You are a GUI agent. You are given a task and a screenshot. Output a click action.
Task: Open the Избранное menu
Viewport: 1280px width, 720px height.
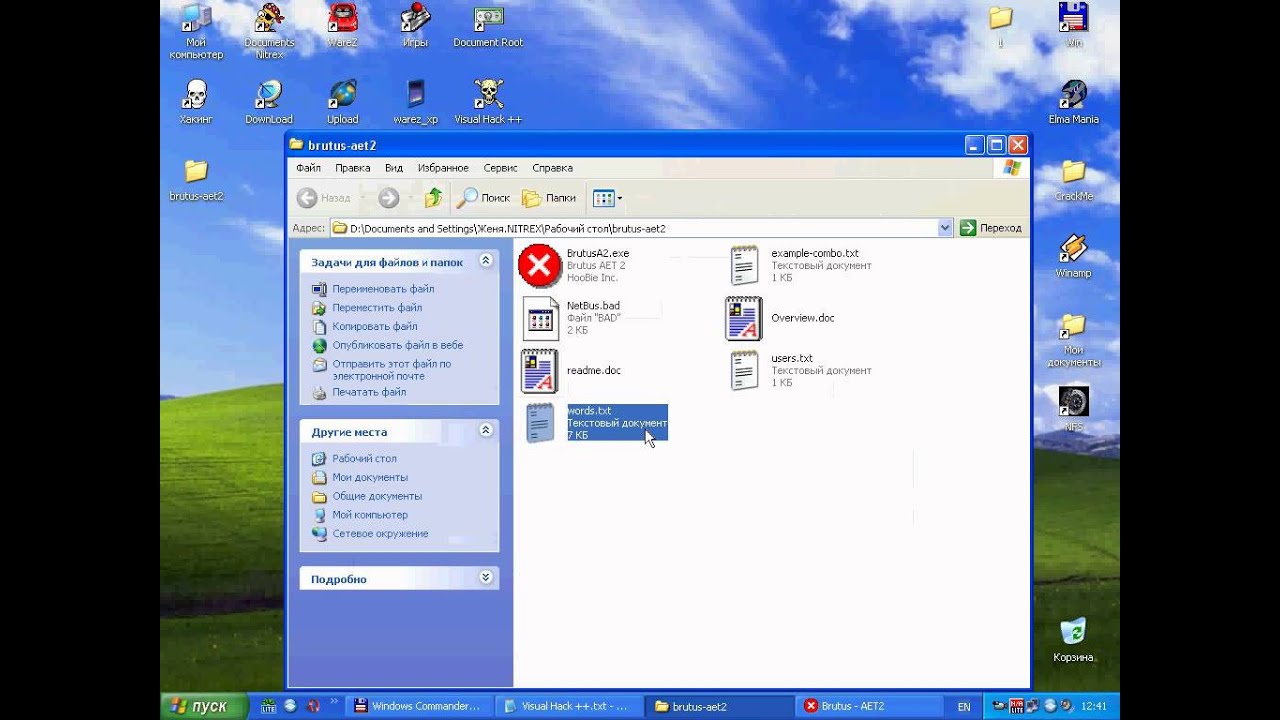[443, 168]
